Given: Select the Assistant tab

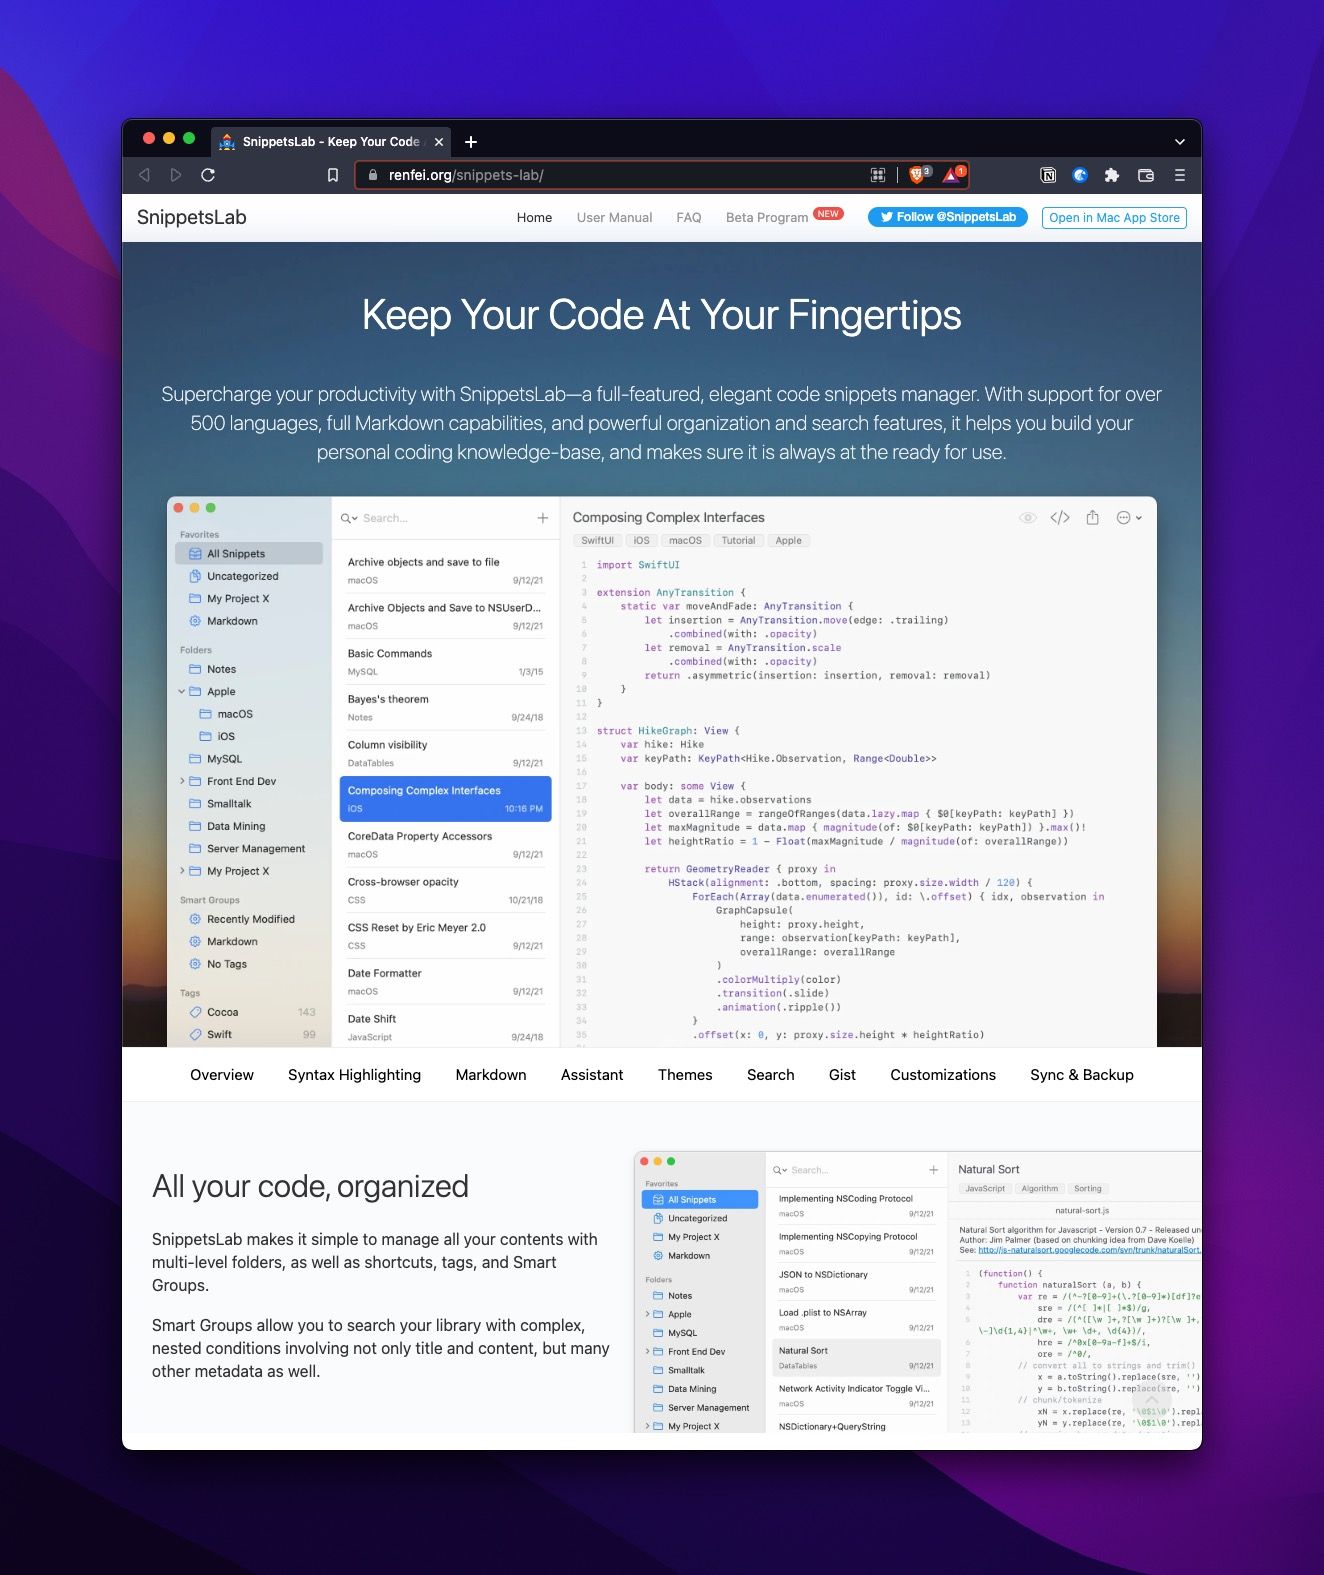Looking at the screenshot, I should [592, 1075].
